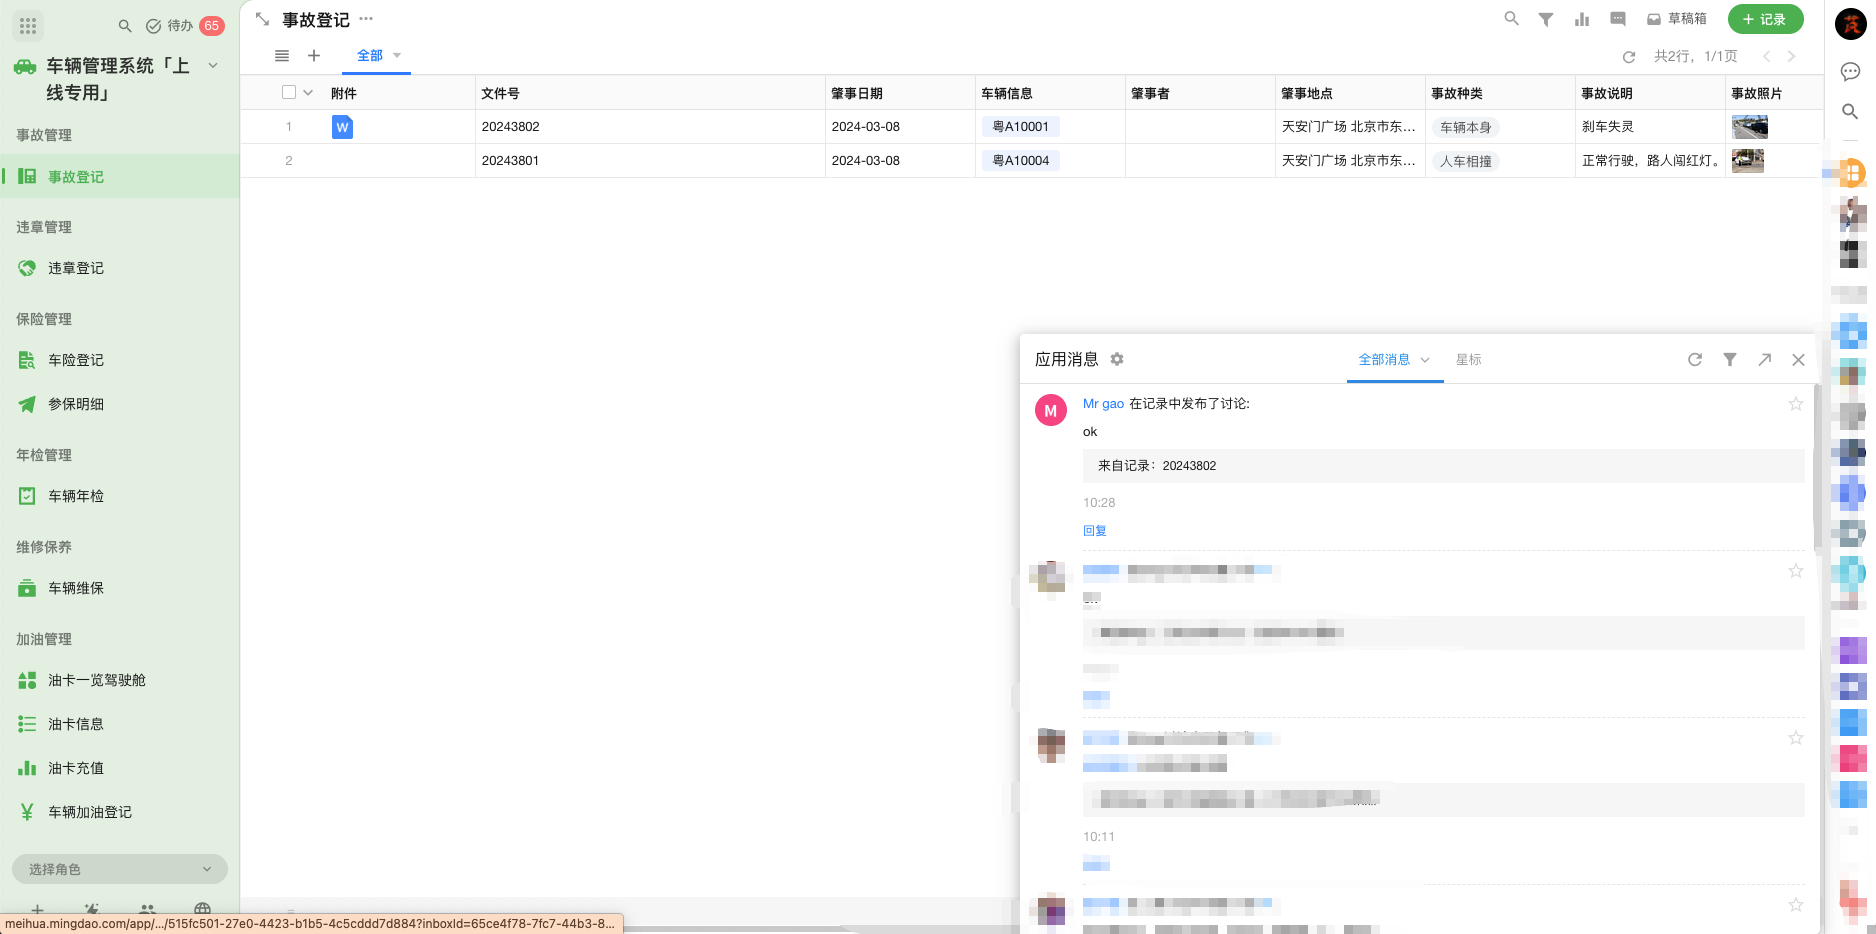Click the Word attachment icon in row 1
The height and width of the screenshot is (934, 1876).
point(342,127)
